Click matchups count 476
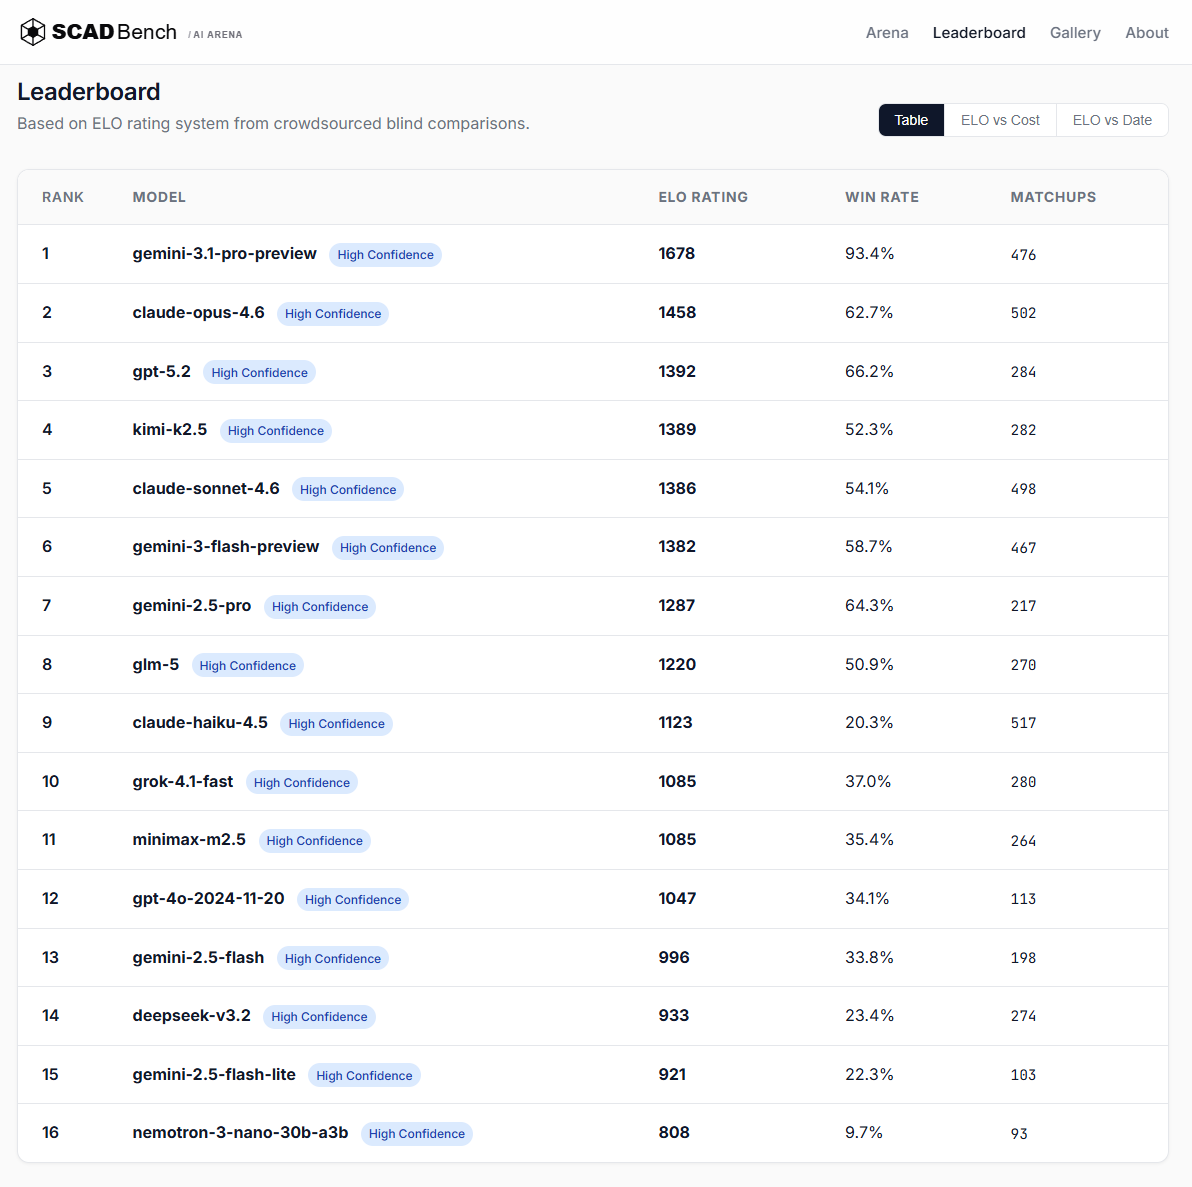This screenshot has height=1187, width=1192. click(1023, 255)
